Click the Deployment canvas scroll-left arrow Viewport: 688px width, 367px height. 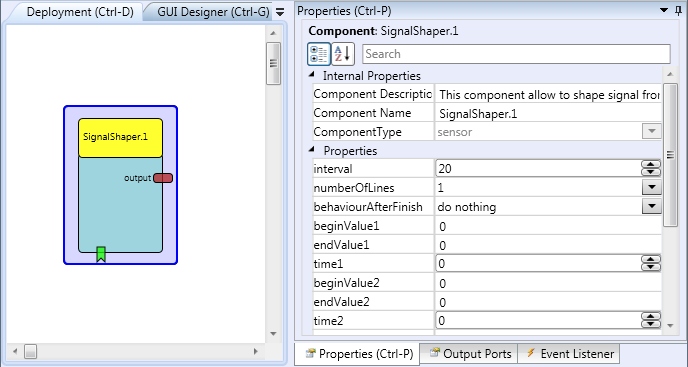[15, 351]
